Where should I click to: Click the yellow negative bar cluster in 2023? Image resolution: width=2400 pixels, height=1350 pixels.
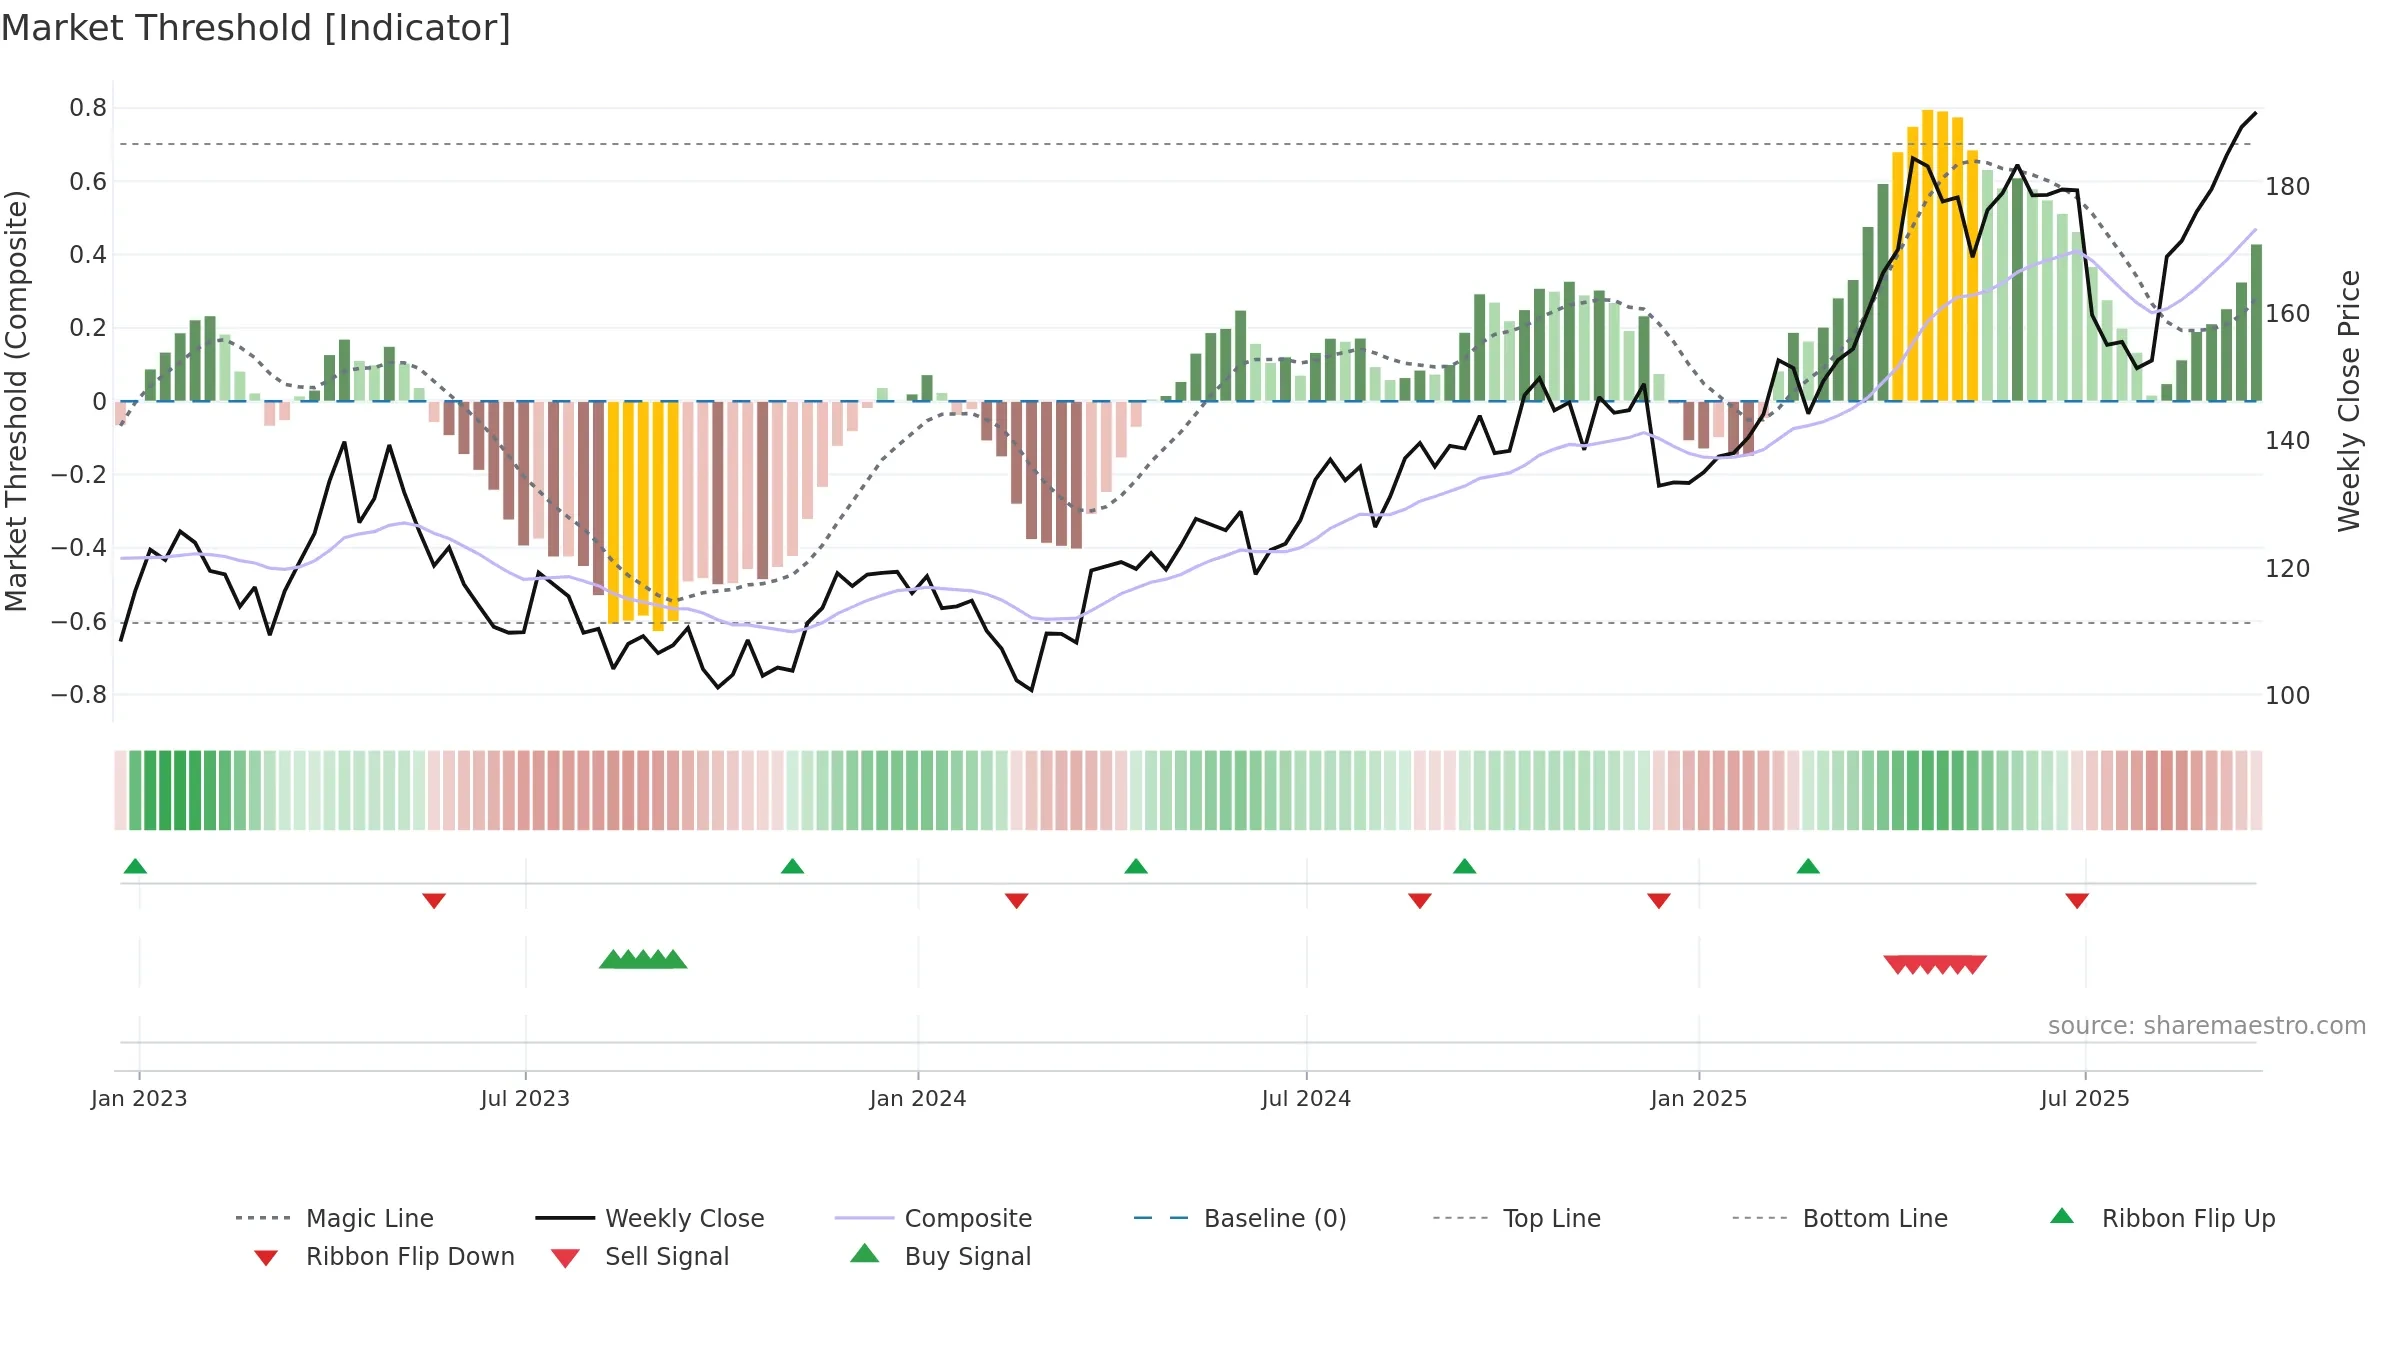(643, 515)
